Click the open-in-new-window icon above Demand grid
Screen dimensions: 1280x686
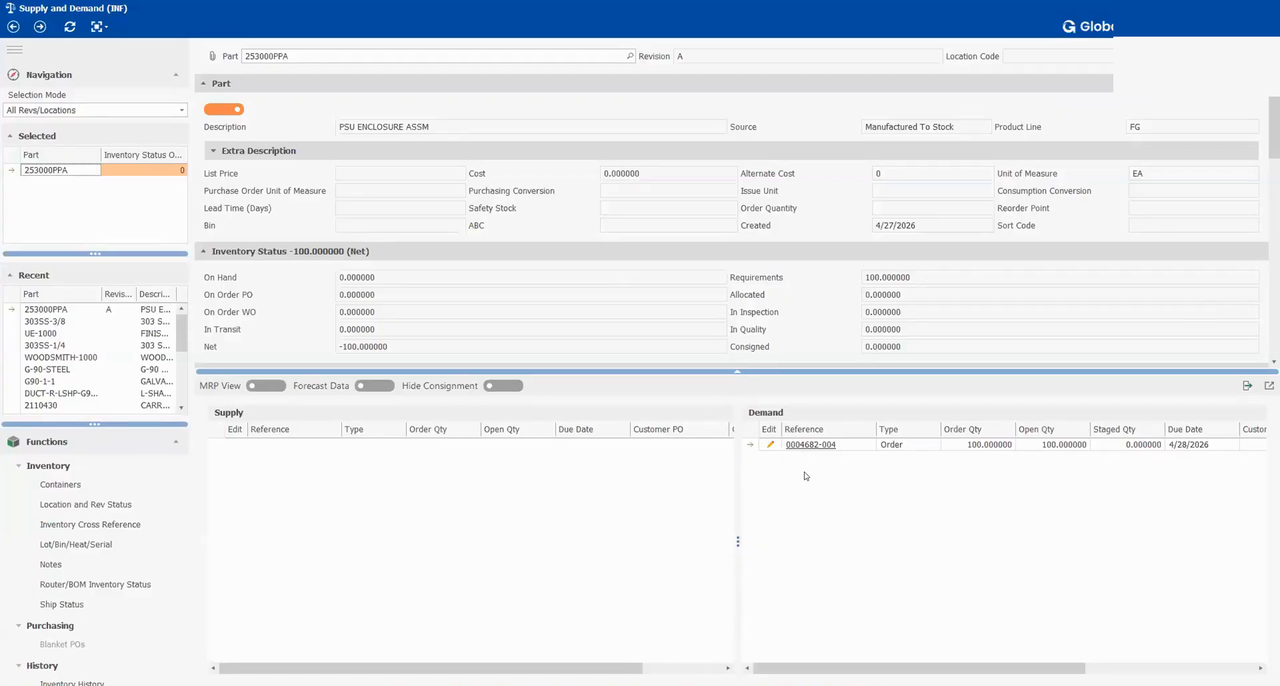(x=1269, y=386)
